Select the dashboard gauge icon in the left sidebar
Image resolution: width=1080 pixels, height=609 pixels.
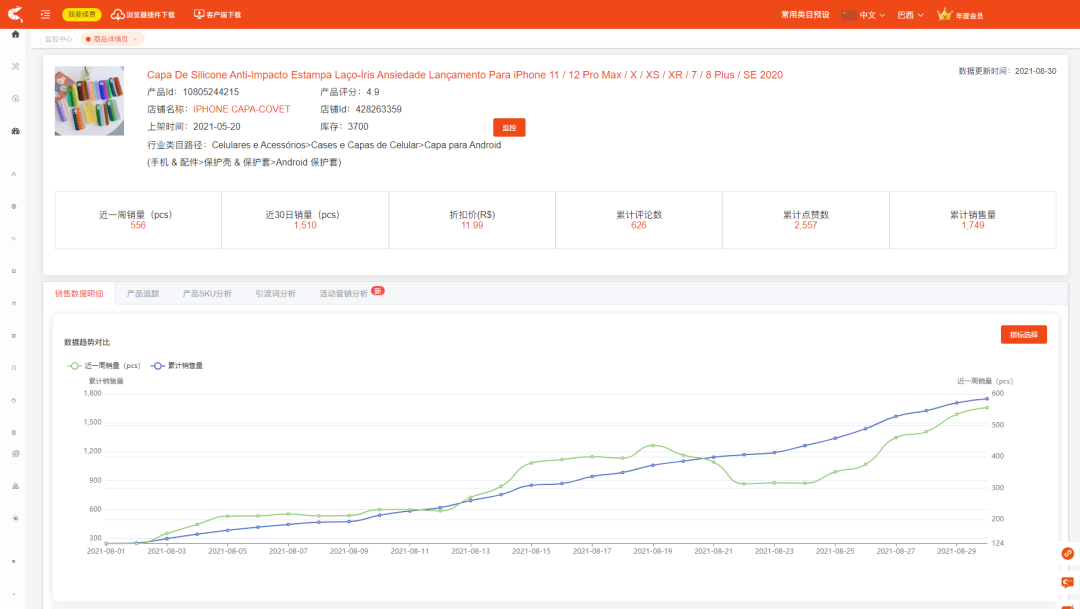tap(15, 131)
